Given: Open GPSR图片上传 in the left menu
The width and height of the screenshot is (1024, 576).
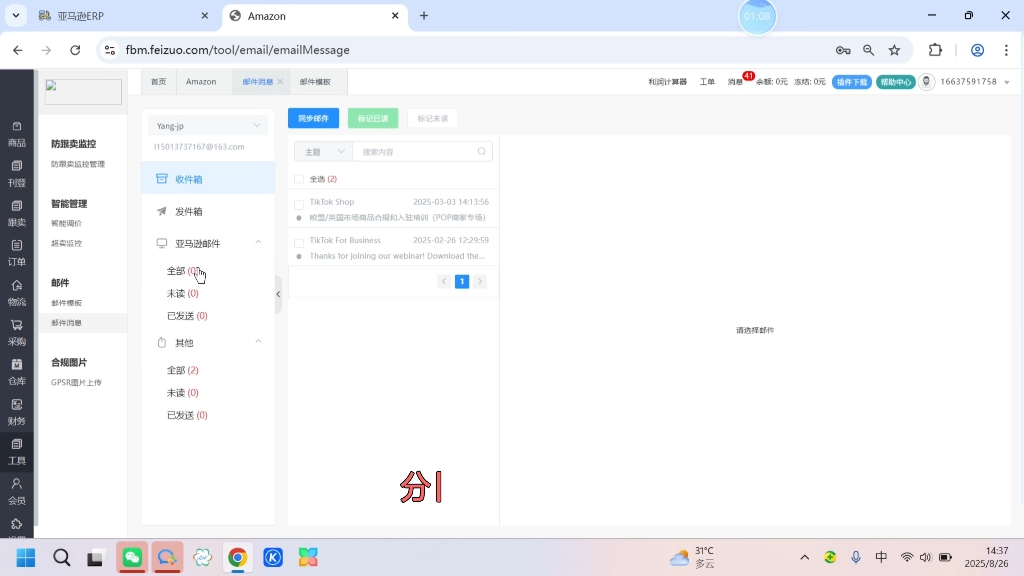Looking at the screenshot, I should [x=76, y=383].
